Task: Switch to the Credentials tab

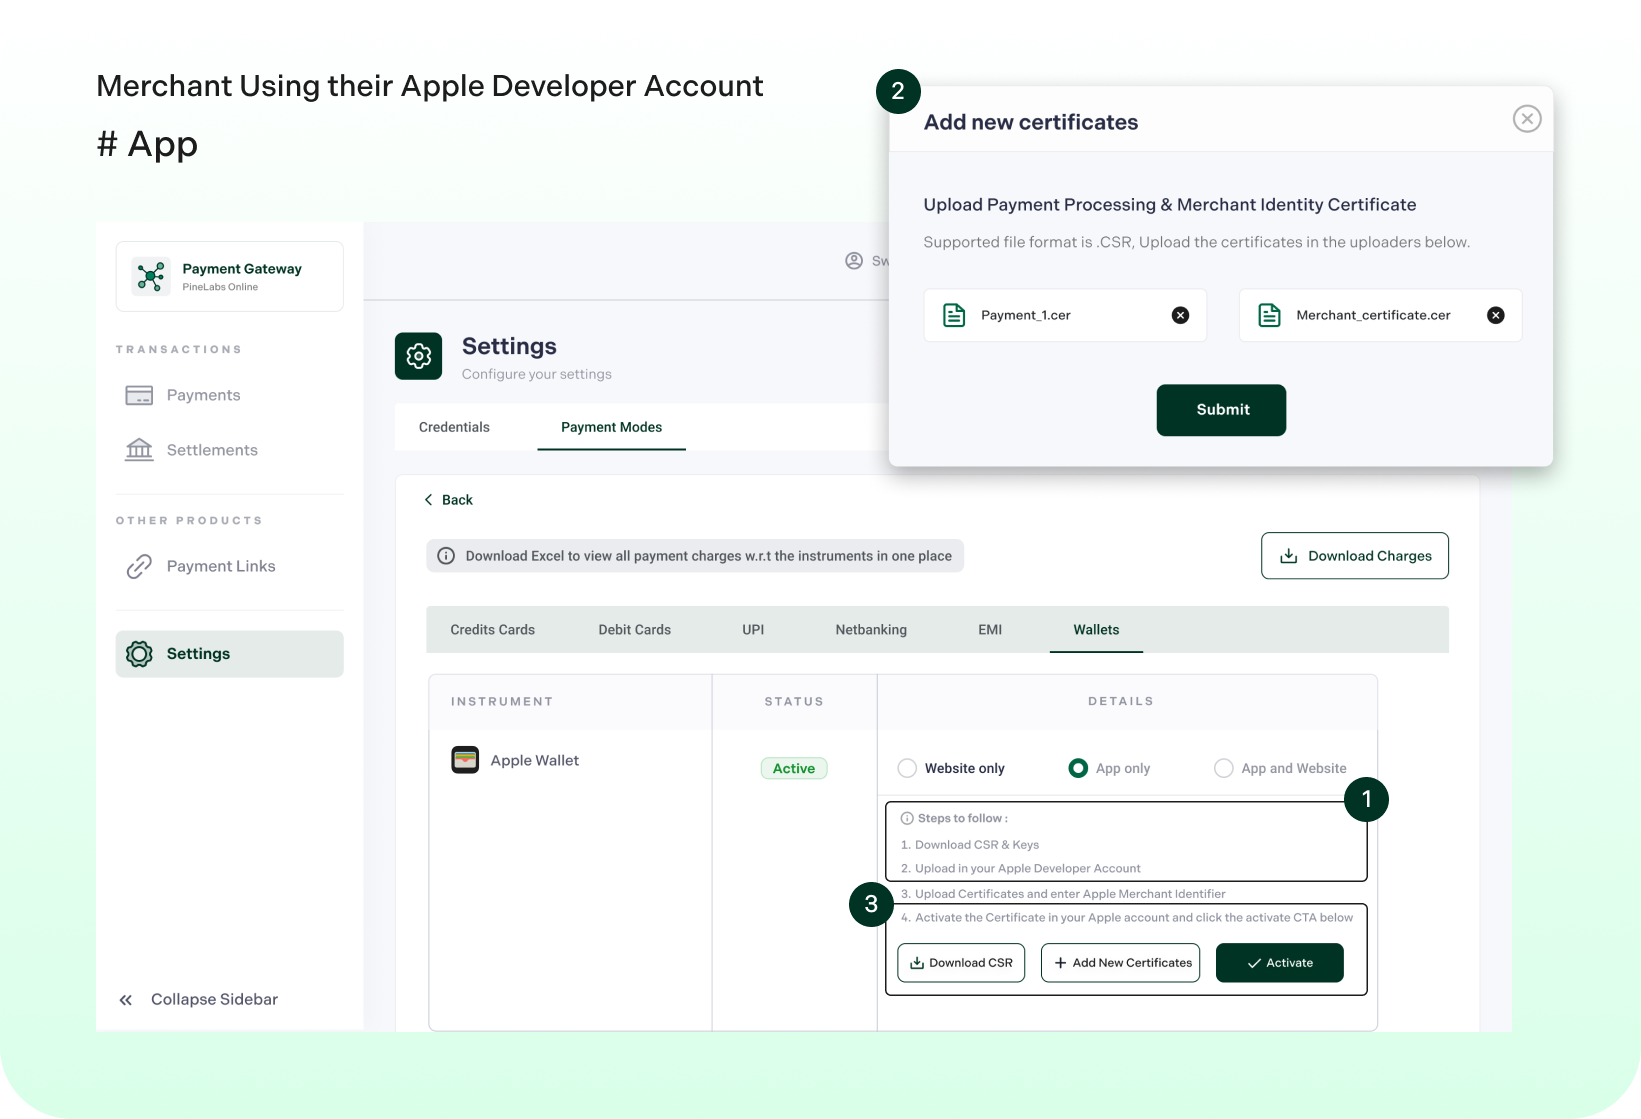Action: click(x=454, y=427)
